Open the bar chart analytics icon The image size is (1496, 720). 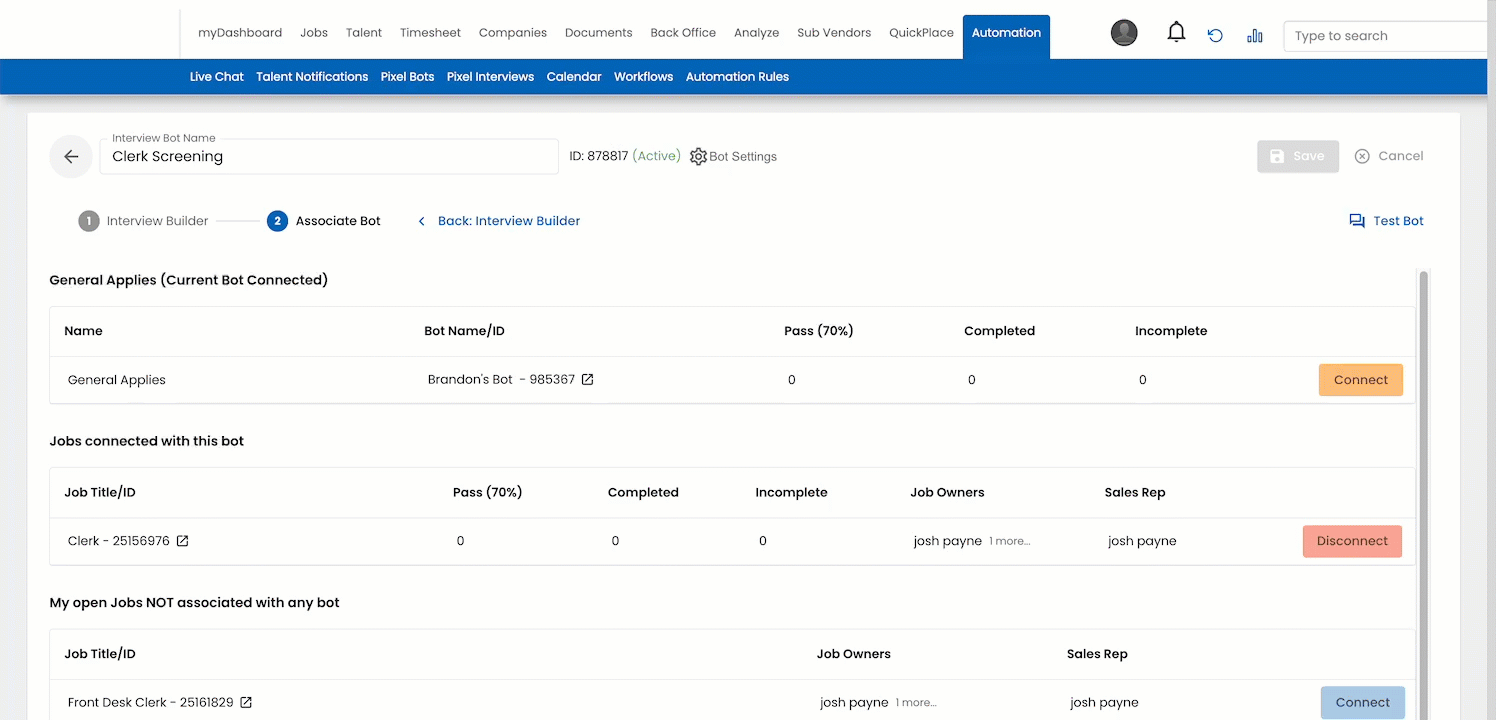tap(1254, 35)
